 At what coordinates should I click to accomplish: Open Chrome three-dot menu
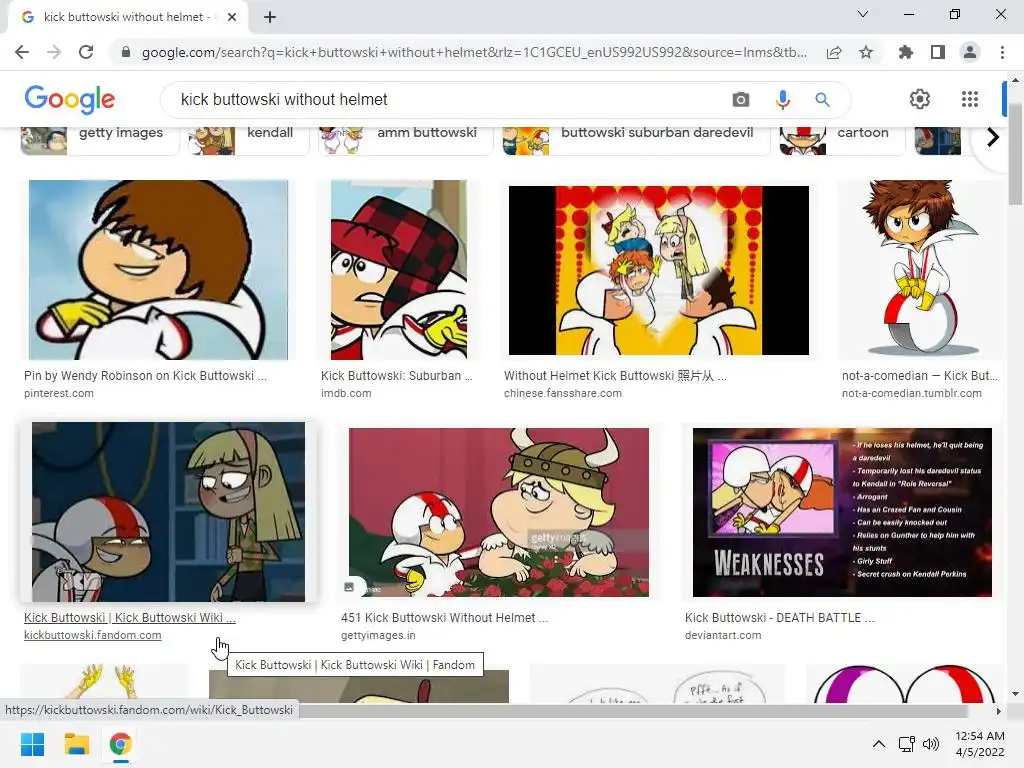click(x=1002, y=52)
